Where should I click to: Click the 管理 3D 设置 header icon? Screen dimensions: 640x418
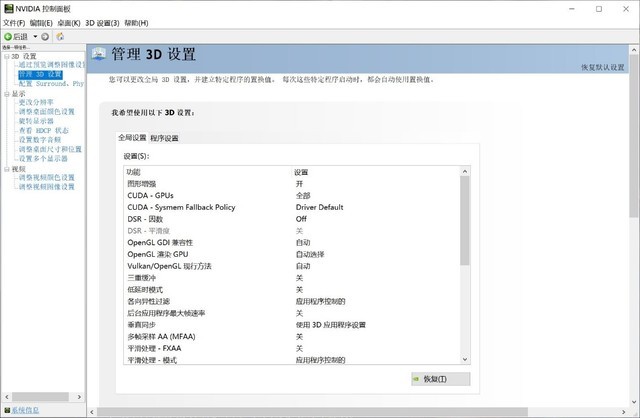point(99,54)
